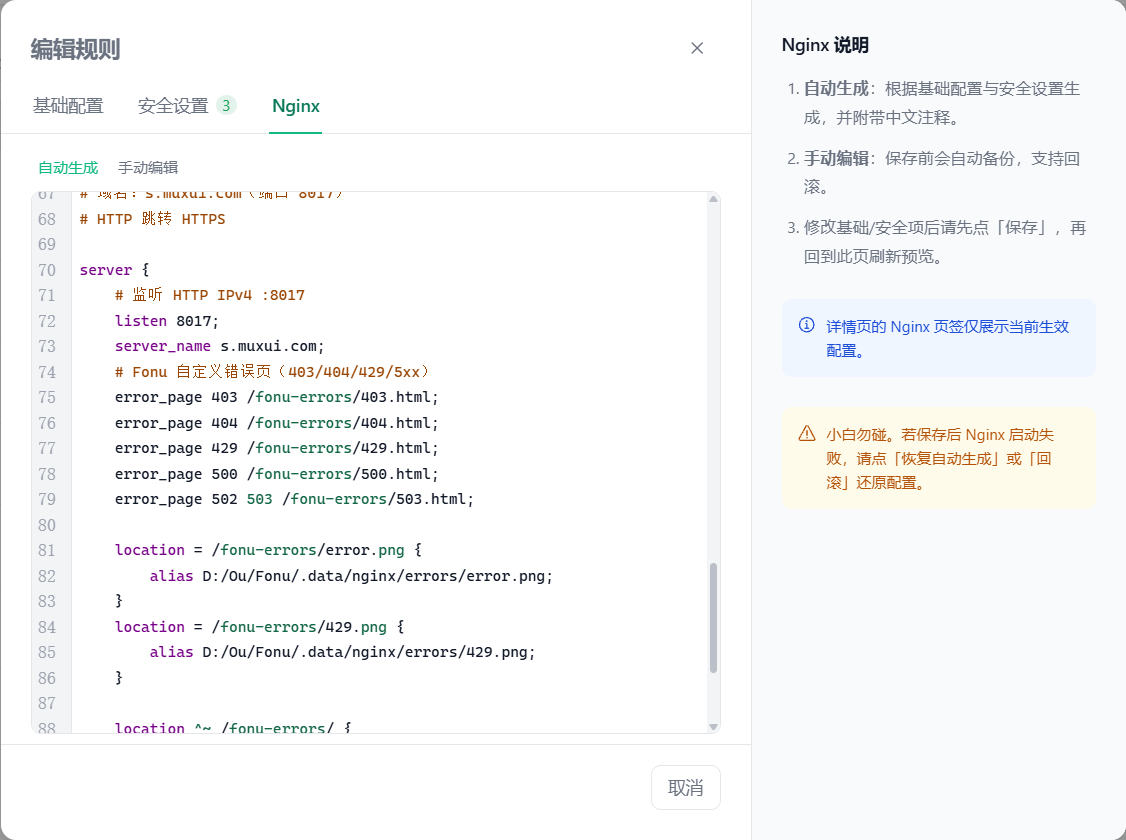The width and height of the screenshot is (1126, 840).
Task: Click the 'server {' code line
Action: (114, 270)
